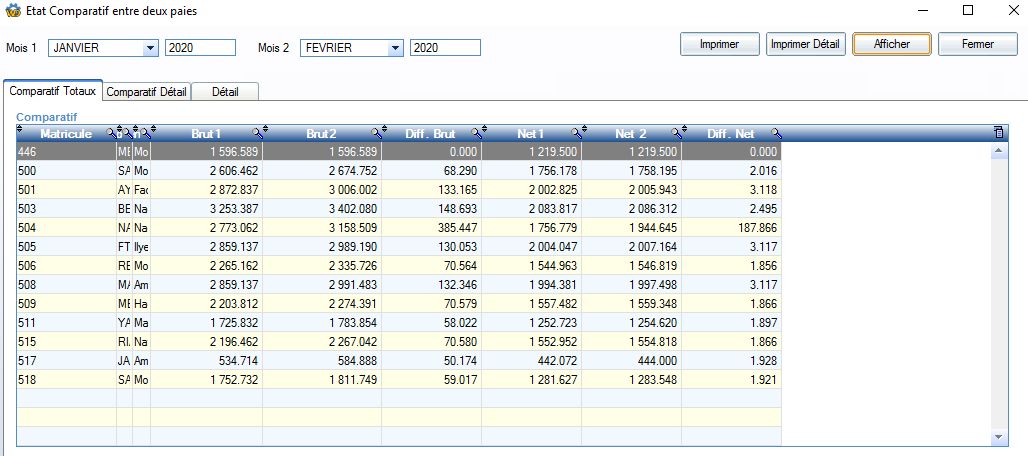Click the scroll down arrow of the table
This screenshot has width=1028, height=456.
[x=997, y=437]
